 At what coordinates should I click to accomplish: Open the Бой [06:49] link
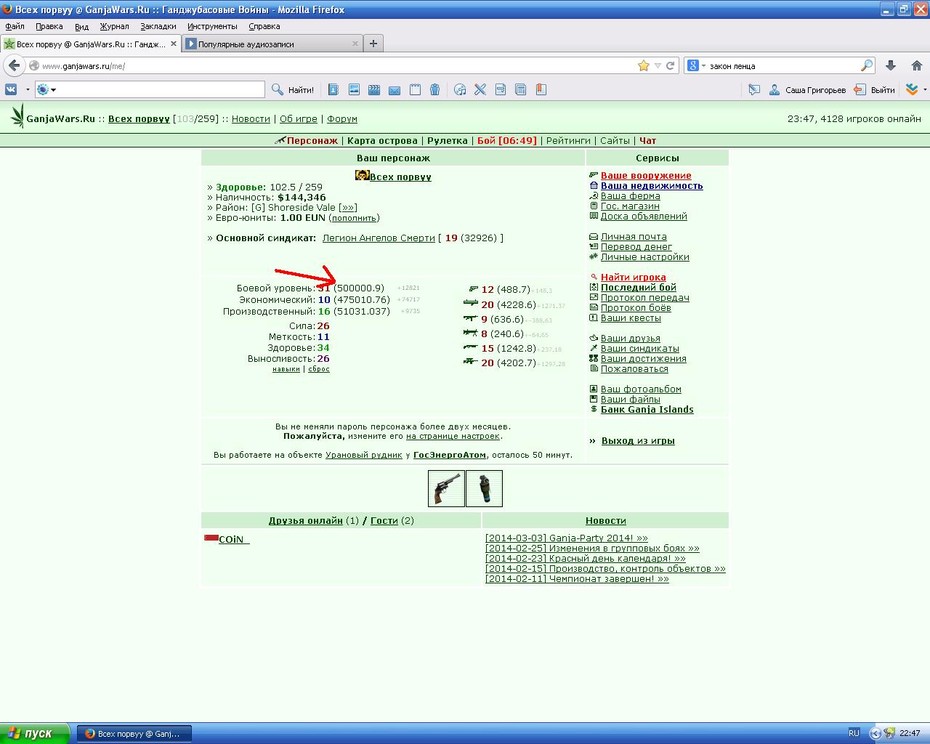507,141
